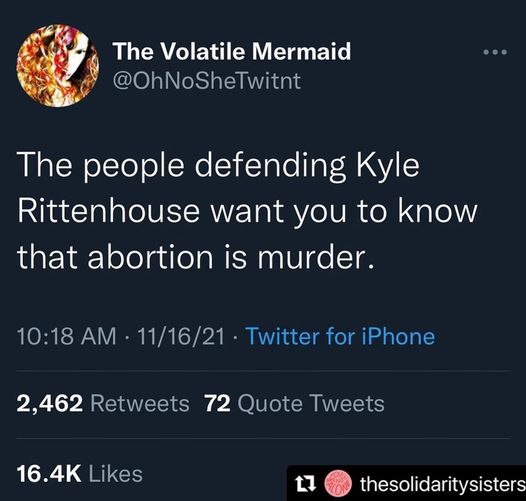Click the word Kyle in the tweet
526x501 pixels.
pos(387,166)
